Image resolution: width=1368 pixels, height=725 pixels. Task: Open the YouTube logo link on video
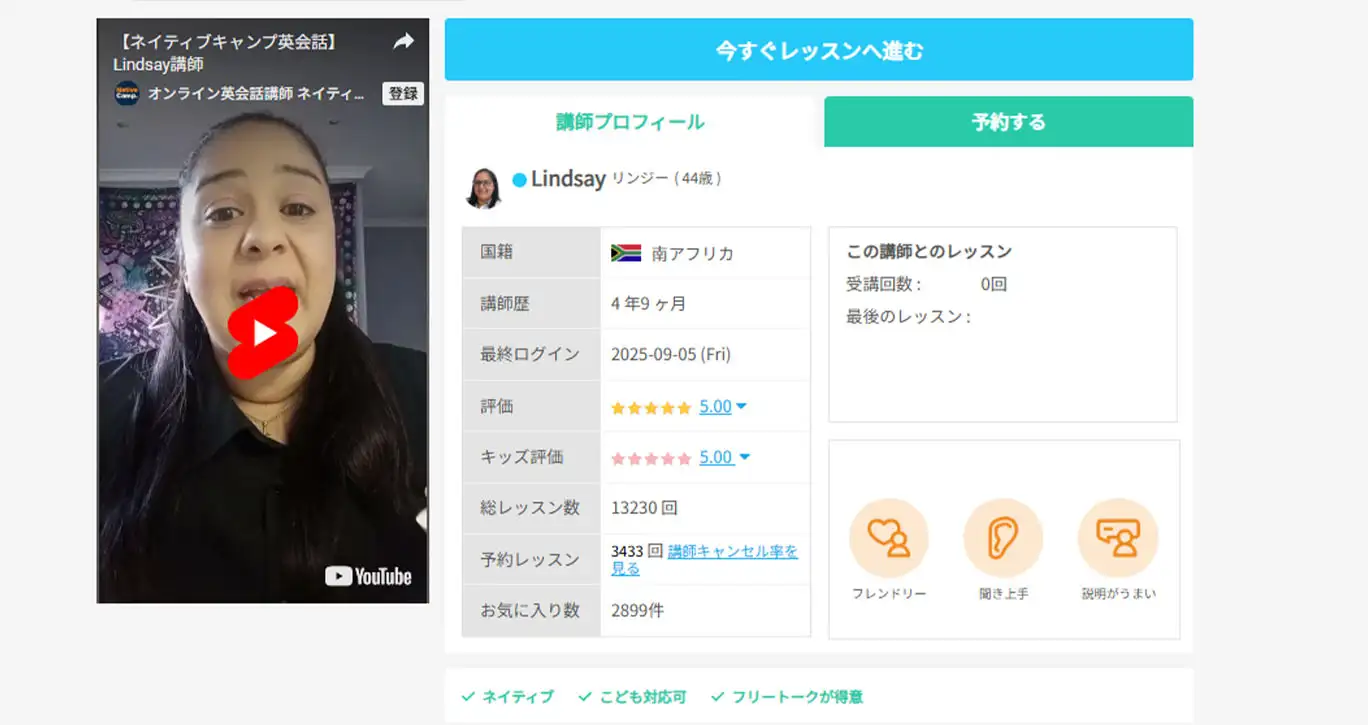click(368, 576)
